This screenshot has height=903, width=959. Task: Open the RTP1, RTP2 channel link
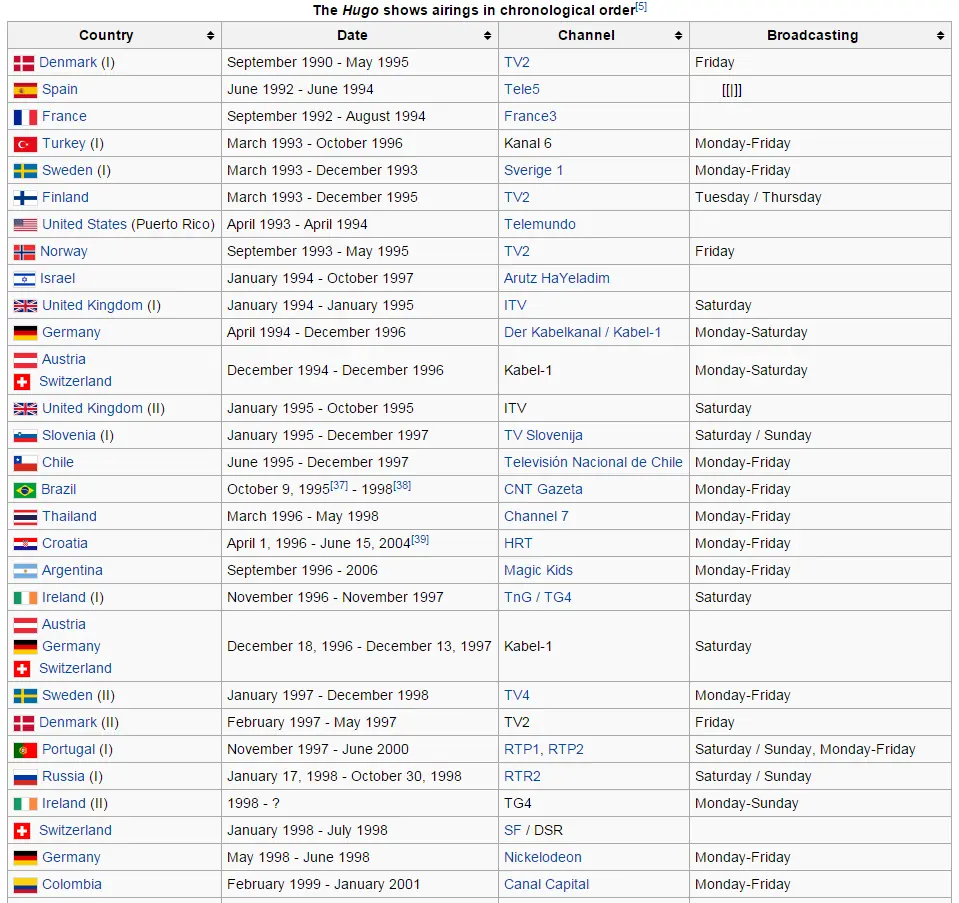[x=544, y=749]
